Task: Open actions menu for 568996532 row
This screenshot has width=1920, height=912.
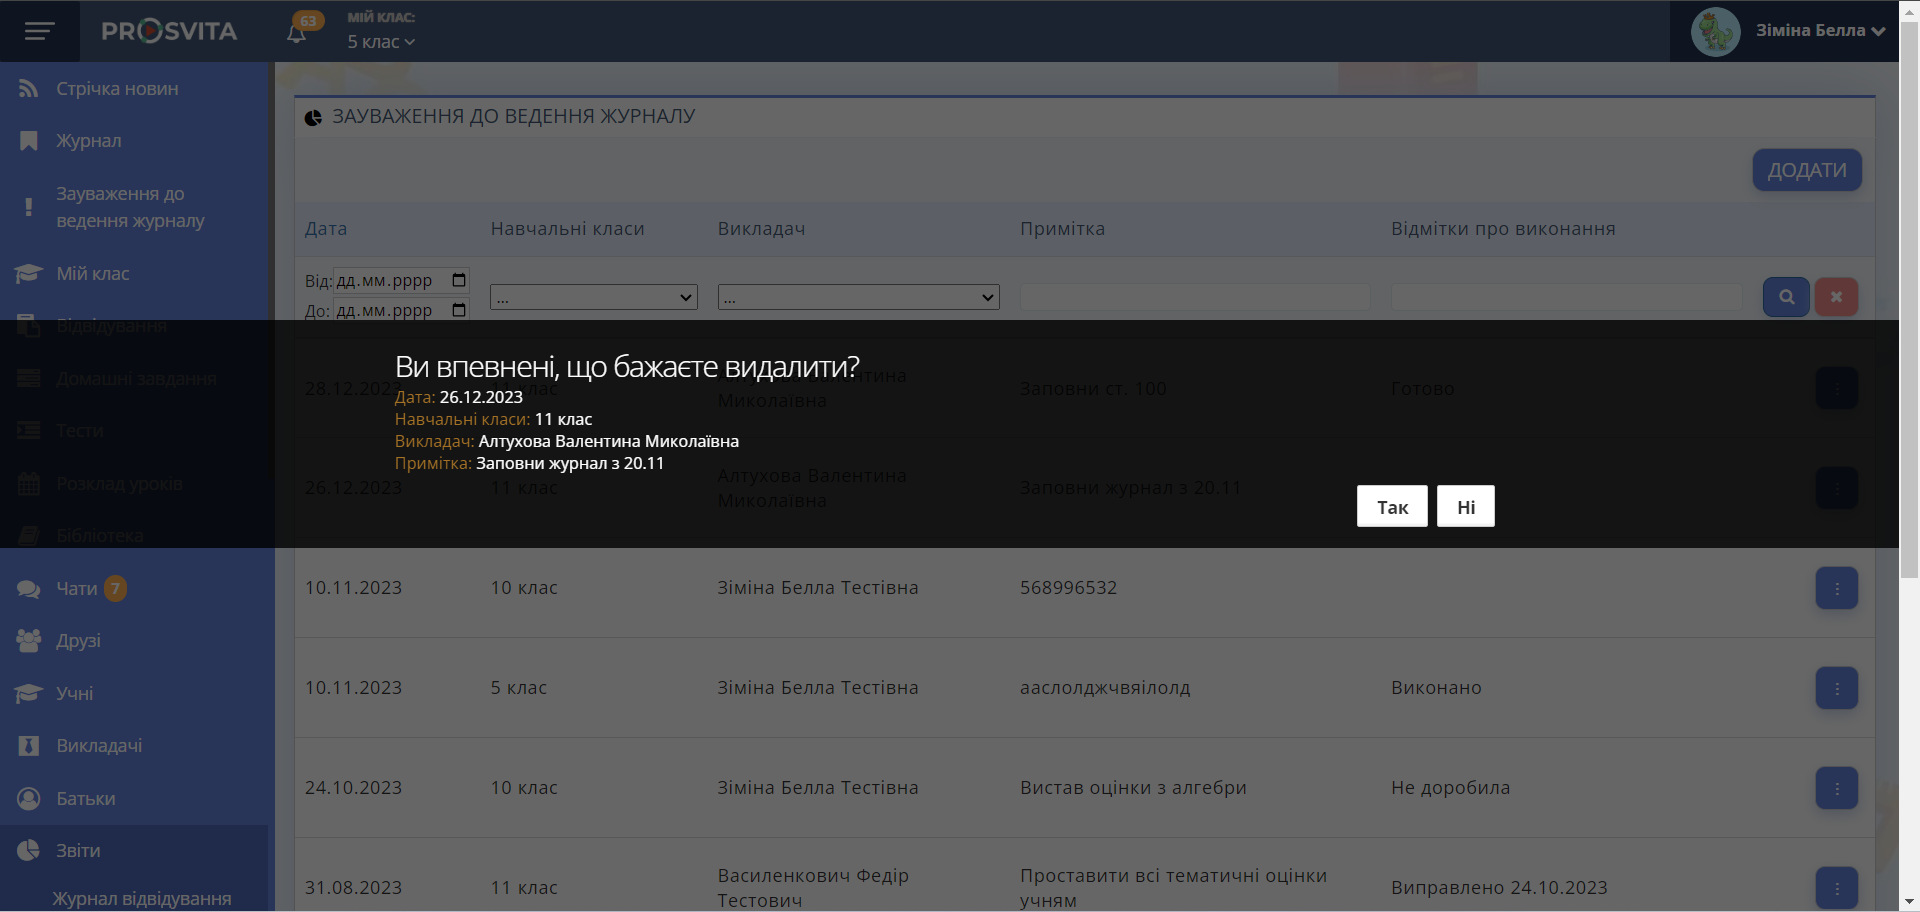Action: click(1836, 588)
